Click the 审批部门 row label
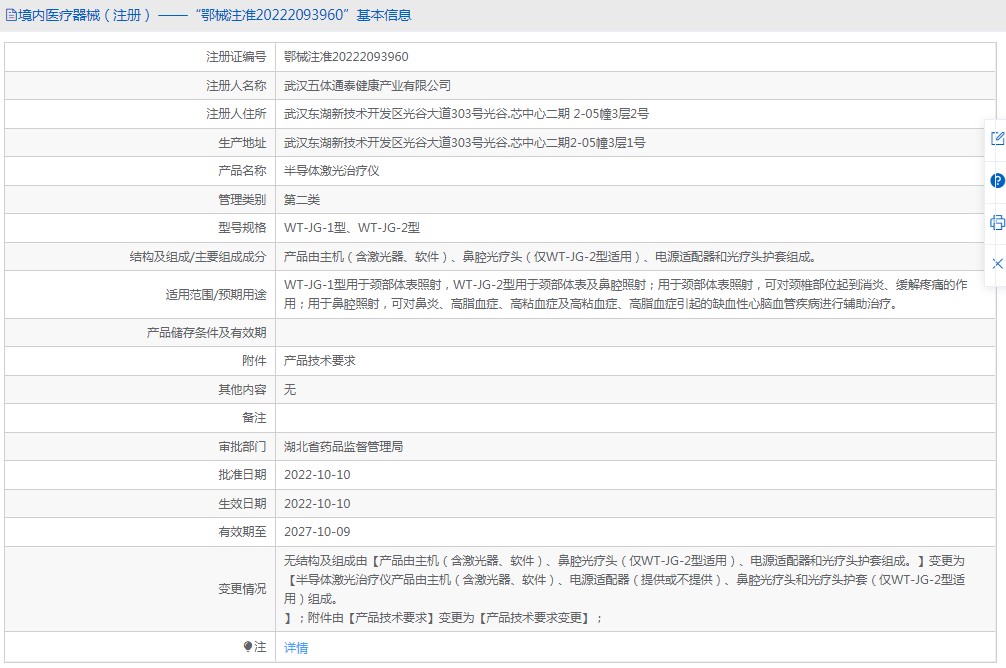 pyautogui.click(x=242, y=446)
